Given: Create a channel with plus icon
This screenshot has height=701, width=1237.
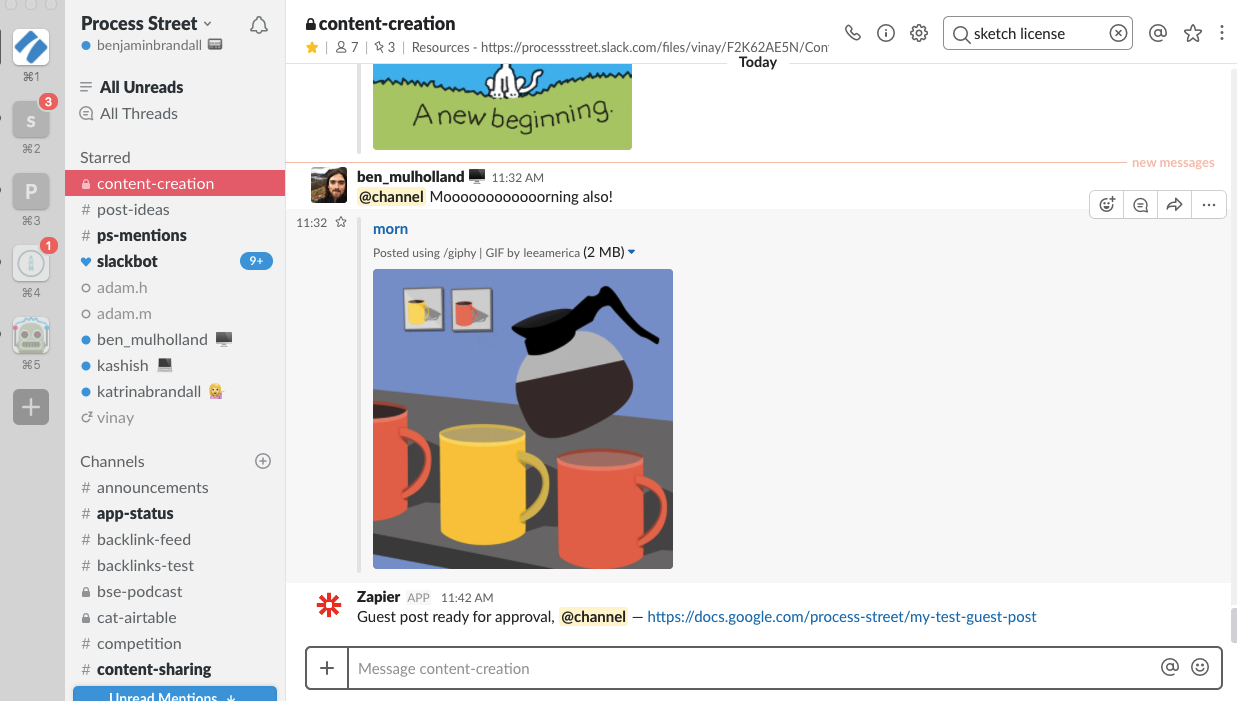Looking at the screenshot, I should (x=263, y=461).
